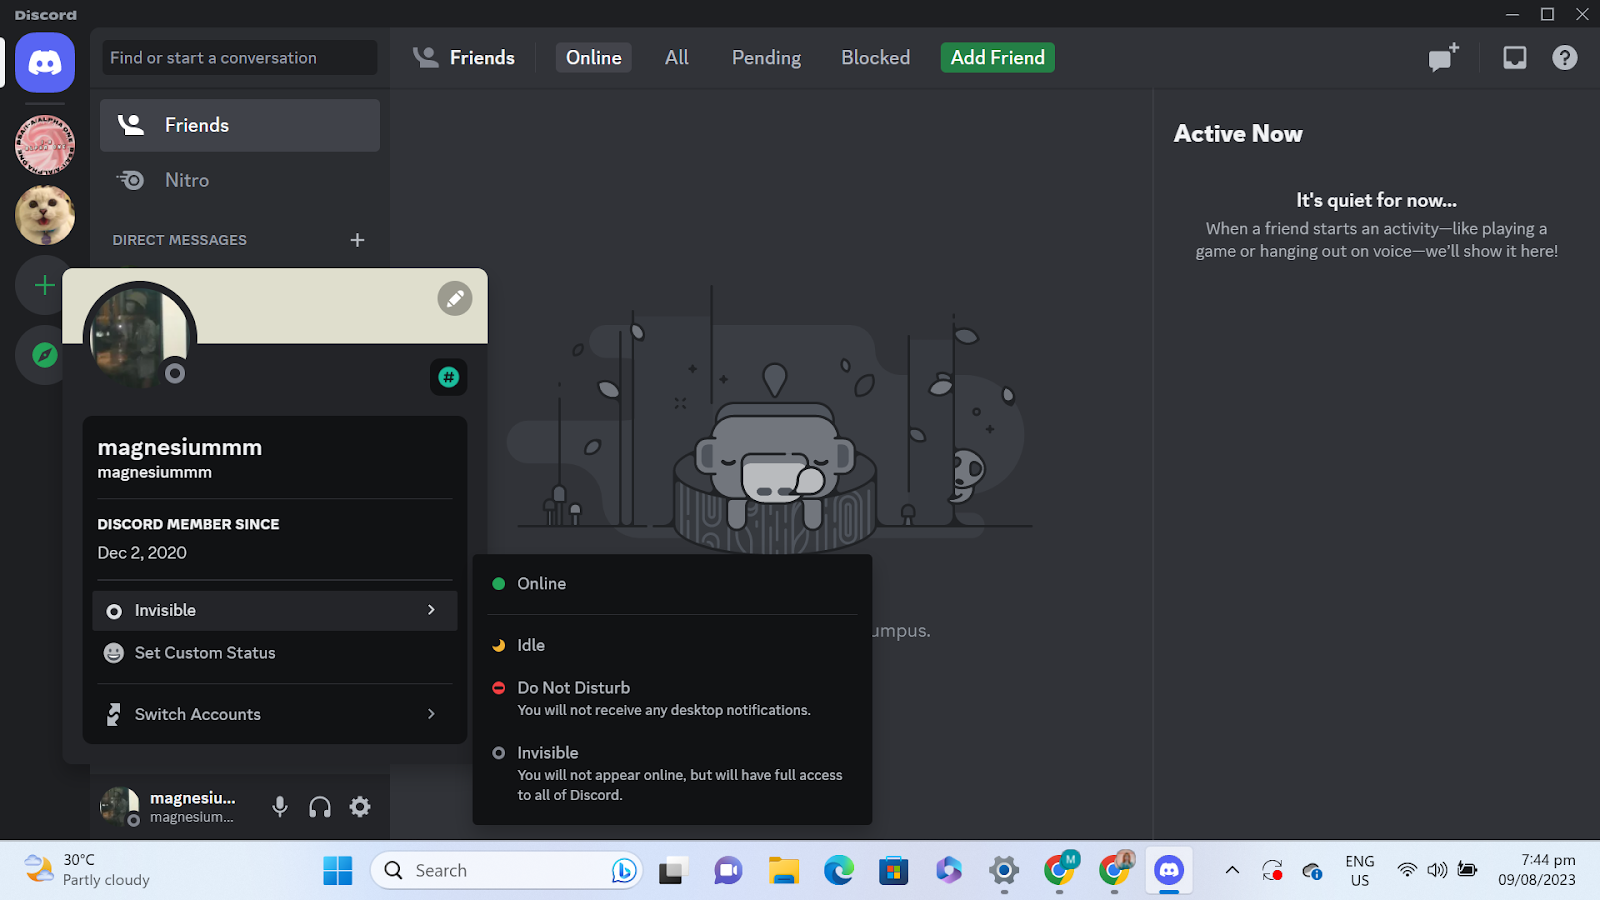
Task: Switch to the Online friends tab
Action: (x=594, y=58)
